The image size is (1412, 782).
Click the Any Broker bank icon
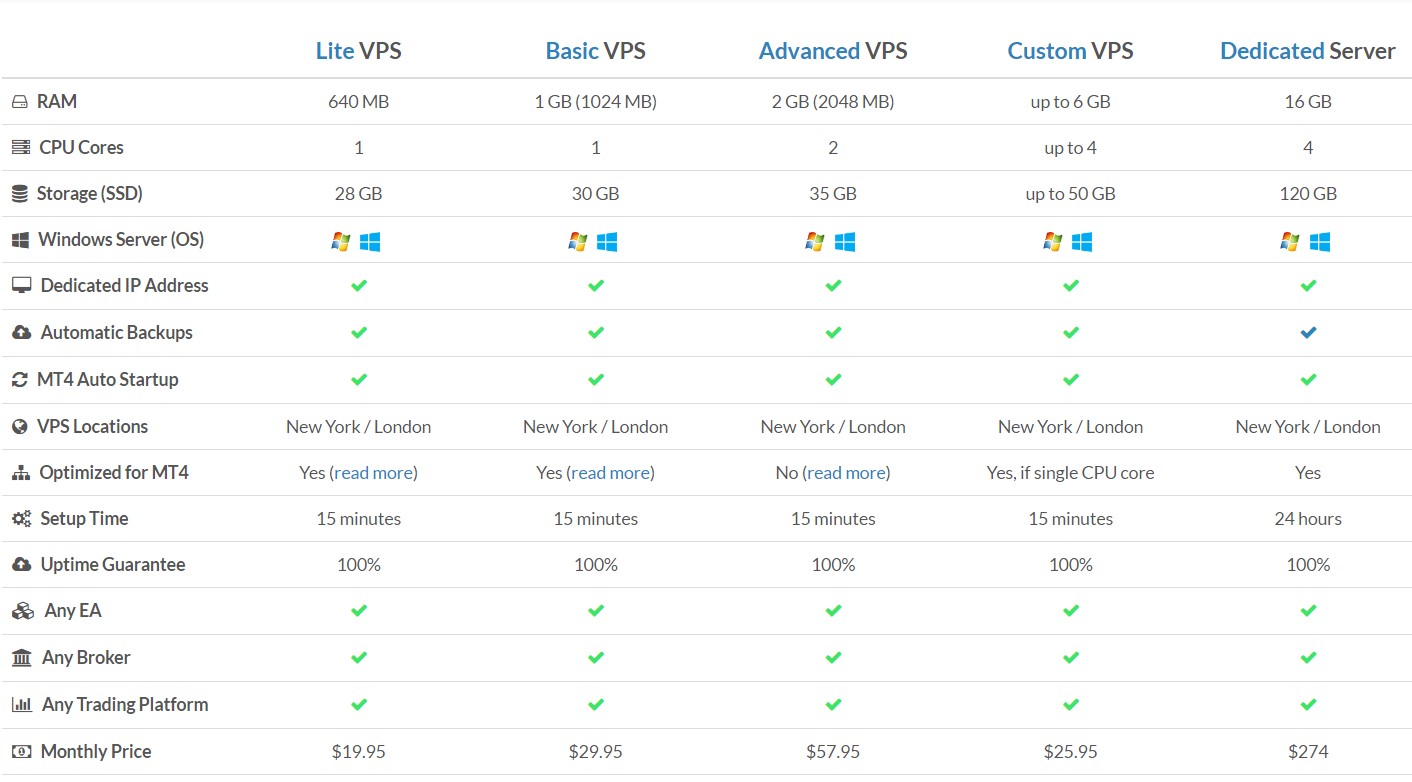click(x=22, y=658)
